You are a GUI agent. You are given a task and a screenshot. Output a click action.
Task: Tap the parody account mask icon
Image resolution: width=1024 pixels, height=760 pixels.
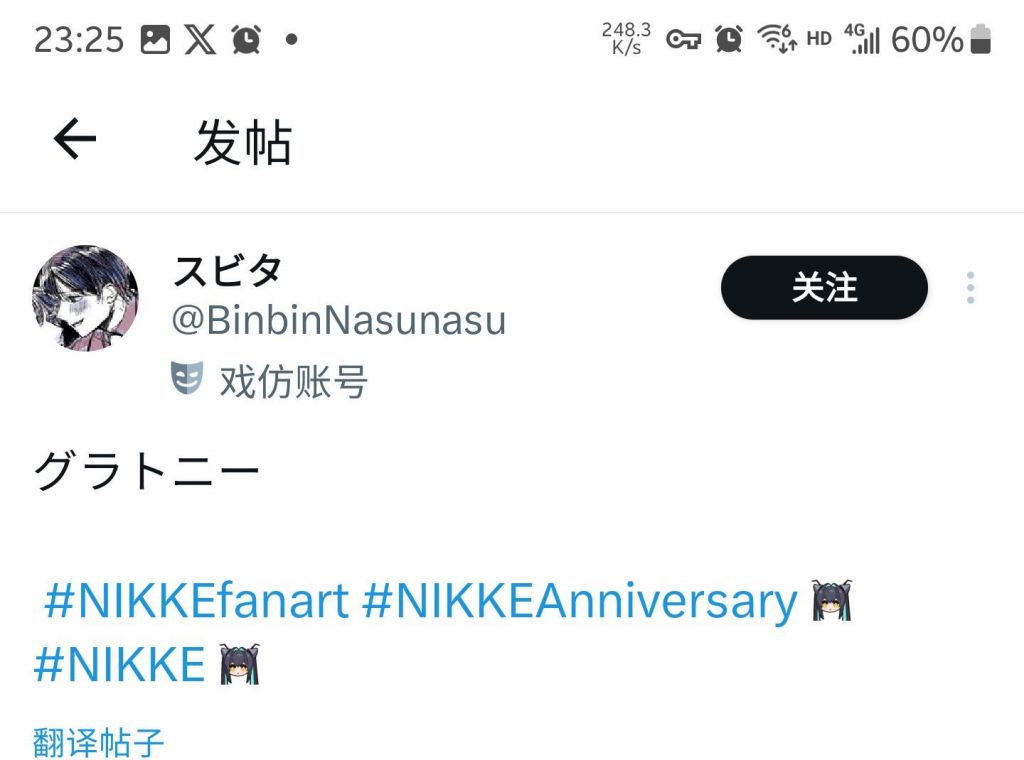click(x=187, y=379)
